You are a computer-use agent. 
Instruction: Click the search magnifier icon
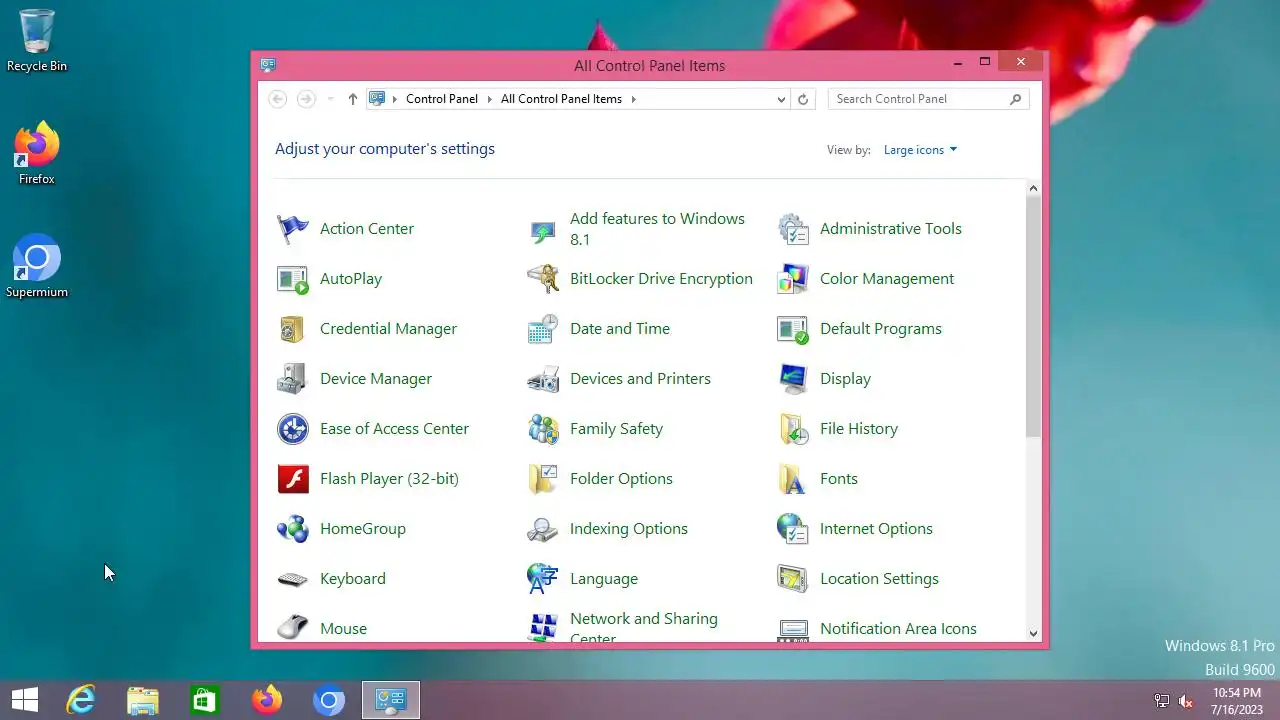tap(1015, 99)
